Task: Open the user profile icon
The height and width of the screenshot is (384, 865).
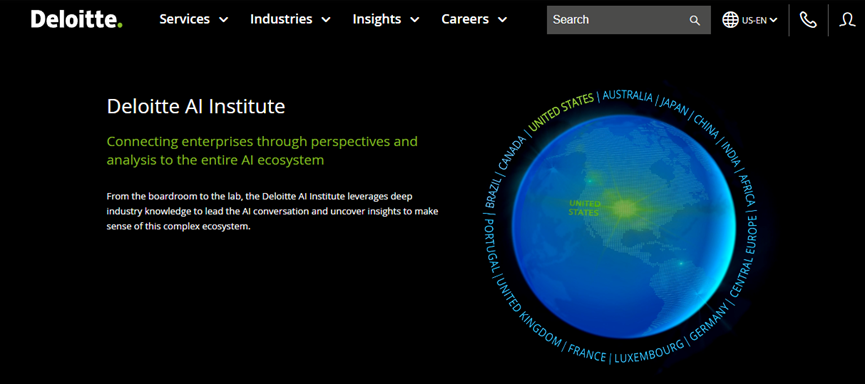Action: coord(847,20)
